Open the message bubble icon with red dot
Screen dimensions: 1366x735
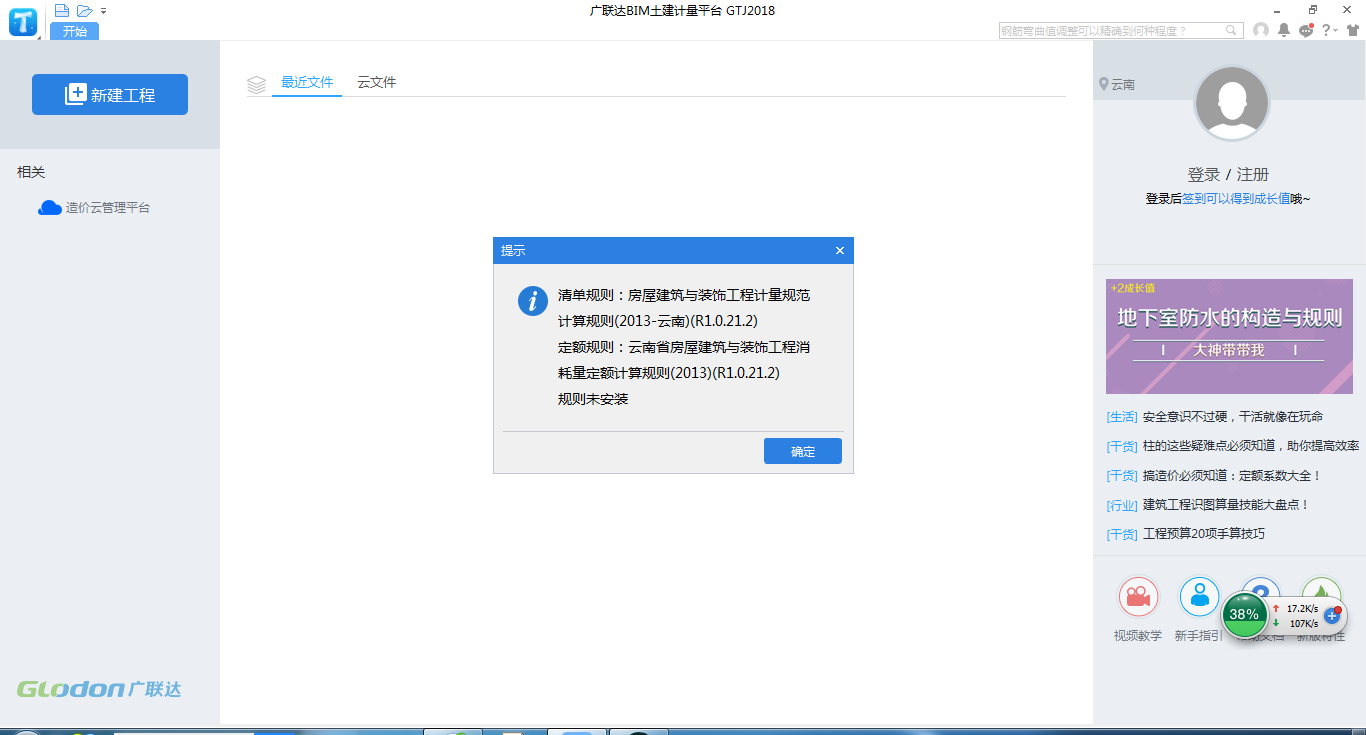1306,31
